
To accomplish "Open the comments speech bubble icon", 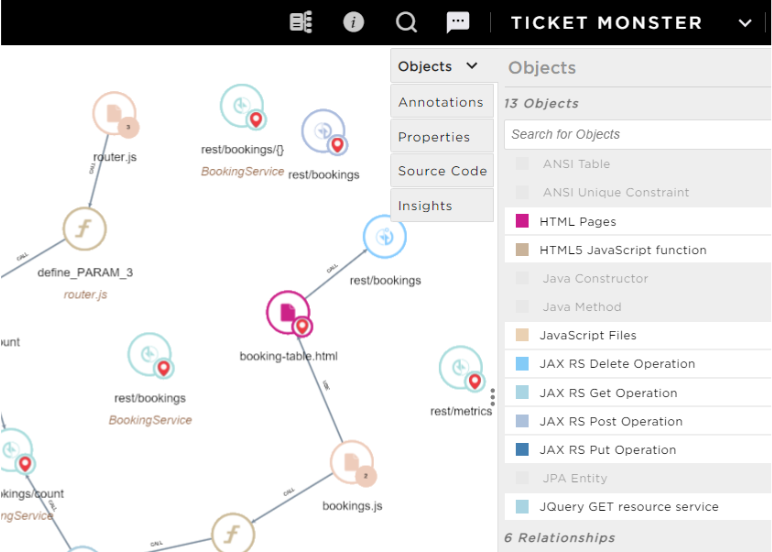I will tap(458, 22).
